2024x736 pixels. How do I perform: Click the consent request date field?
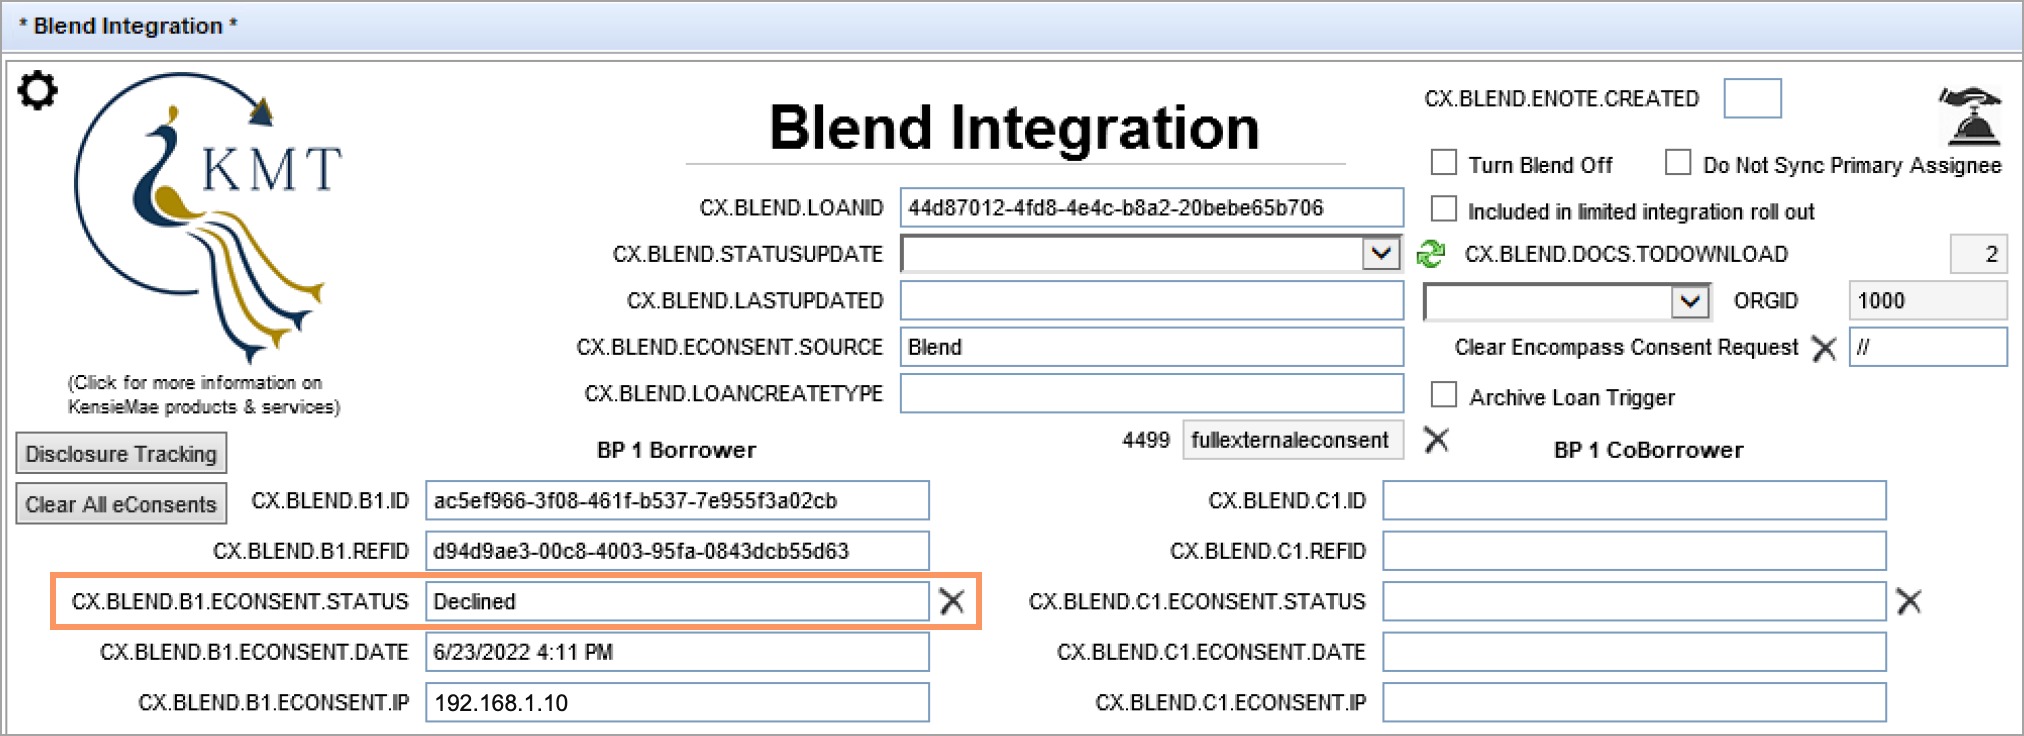tap(1927, 347)
